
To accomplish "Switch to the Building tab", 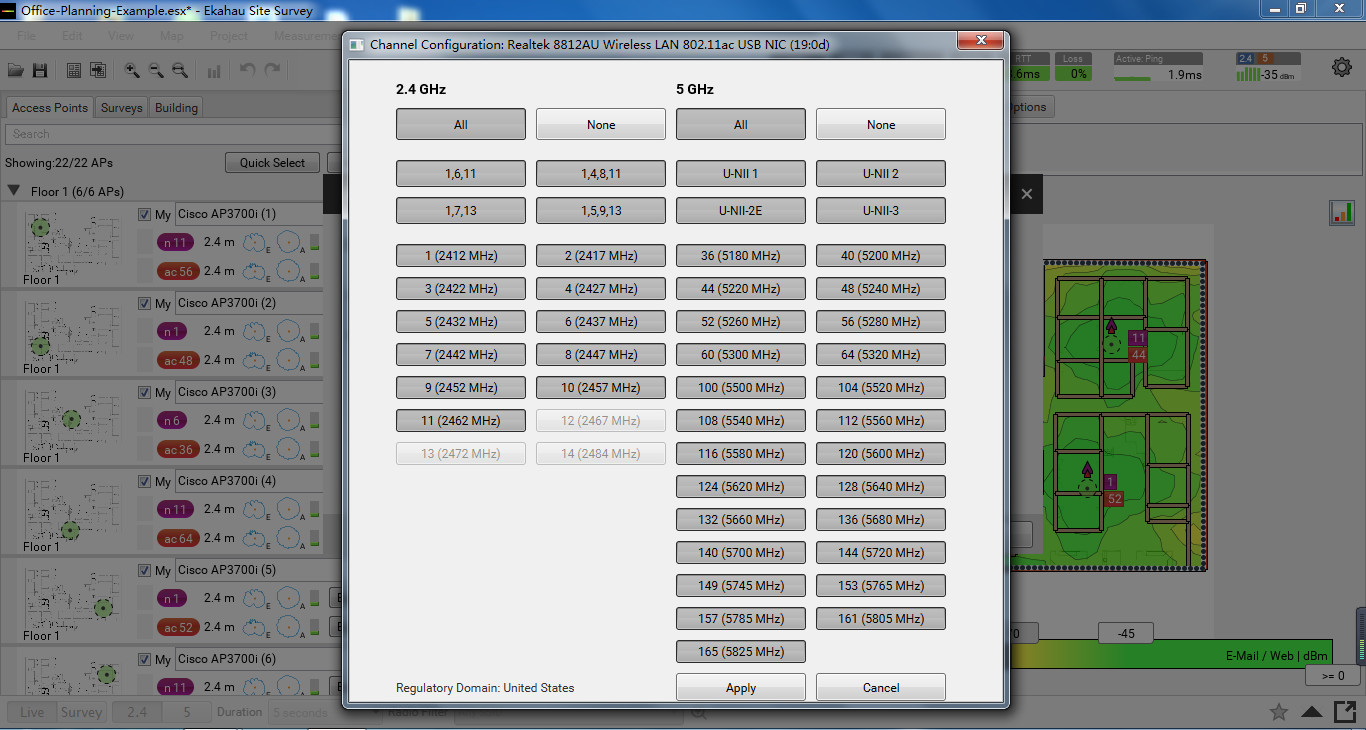I will [176, 107].
